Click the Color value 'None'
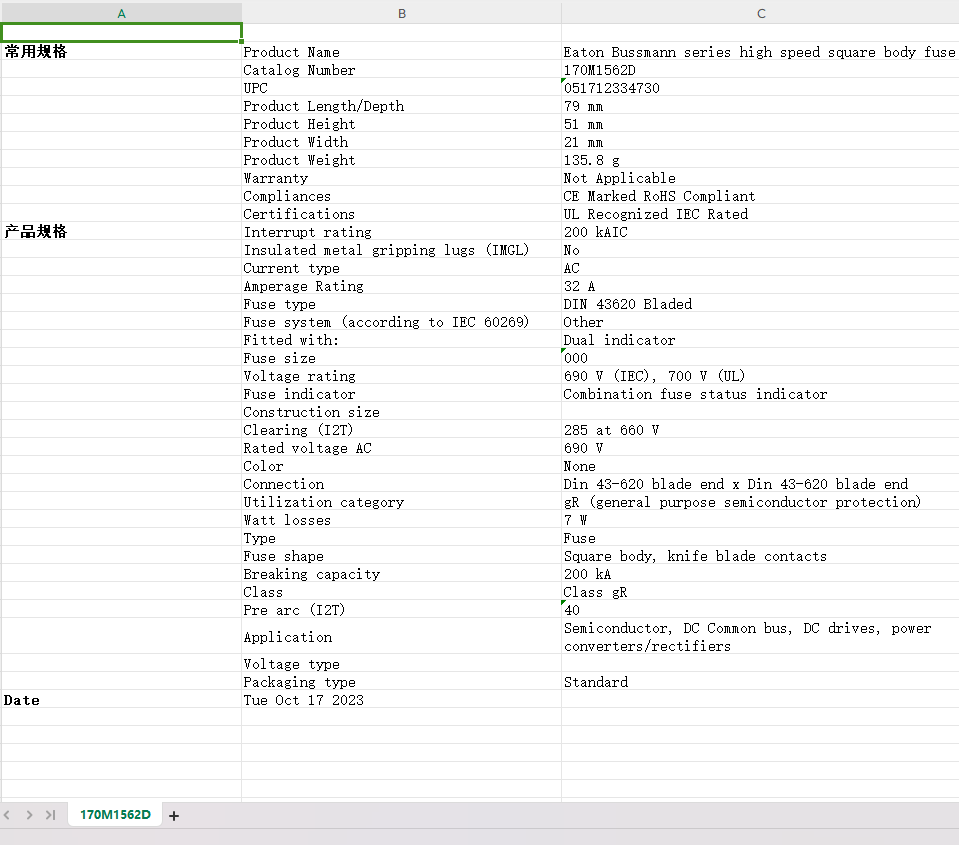 (x=760, y=466)
